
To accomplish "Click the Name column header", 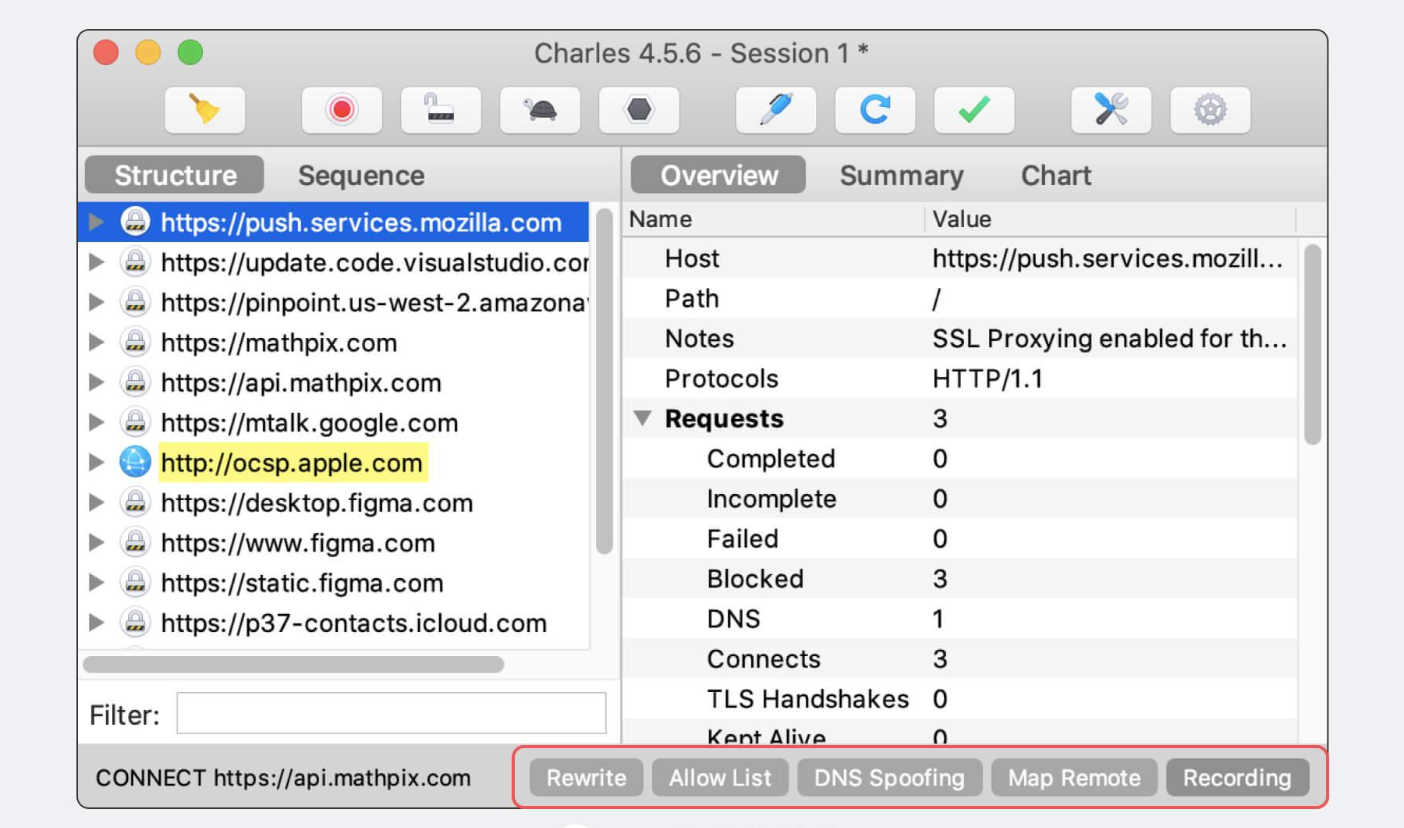I will point(773,219).
